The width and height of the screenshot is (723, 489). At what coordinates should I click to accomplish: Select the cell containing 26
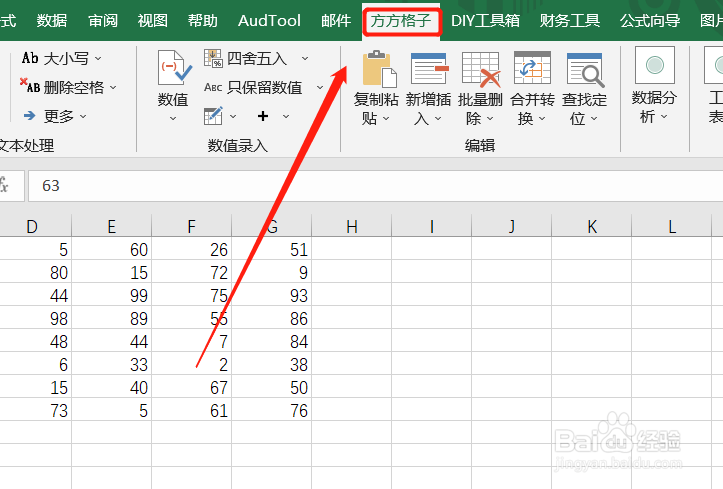[191, 249]
